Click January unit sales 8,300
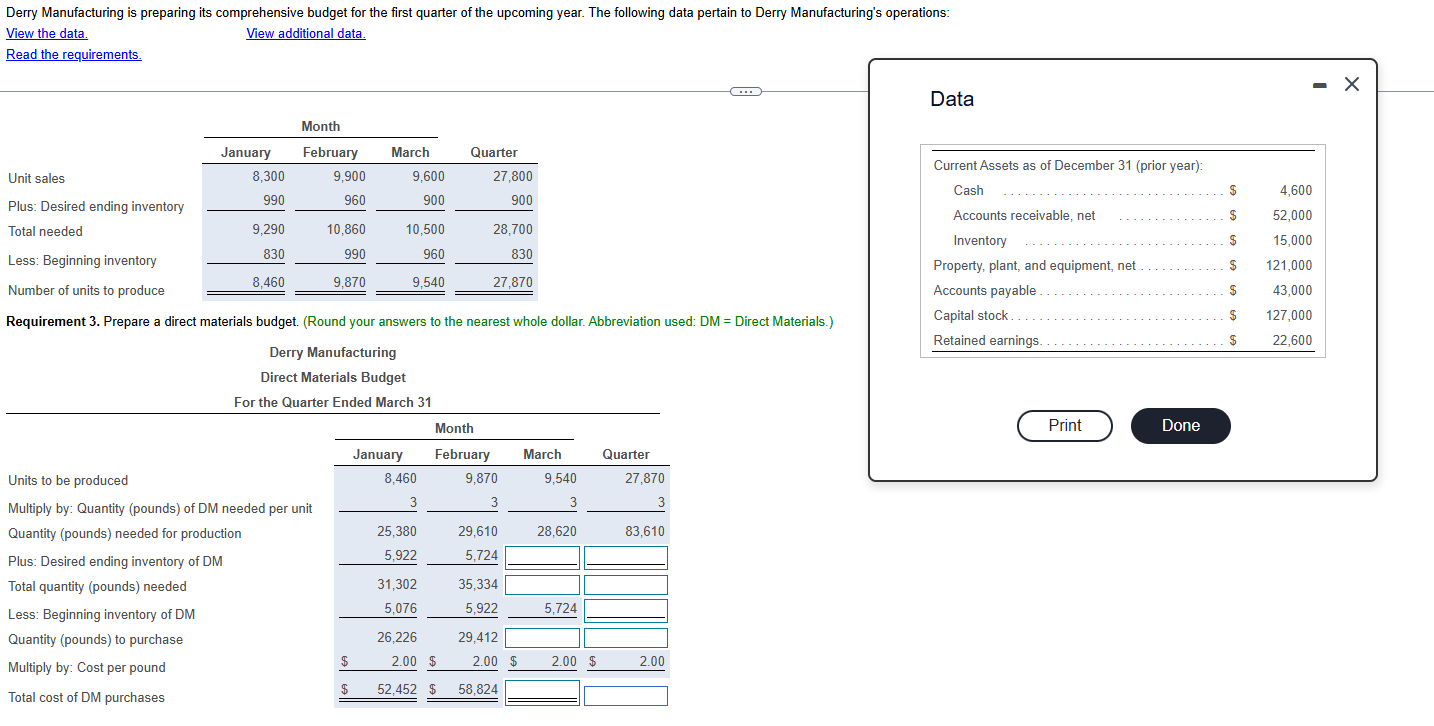Image resolution: width=1434 pixels, height=726 pixels. point(268,176)
